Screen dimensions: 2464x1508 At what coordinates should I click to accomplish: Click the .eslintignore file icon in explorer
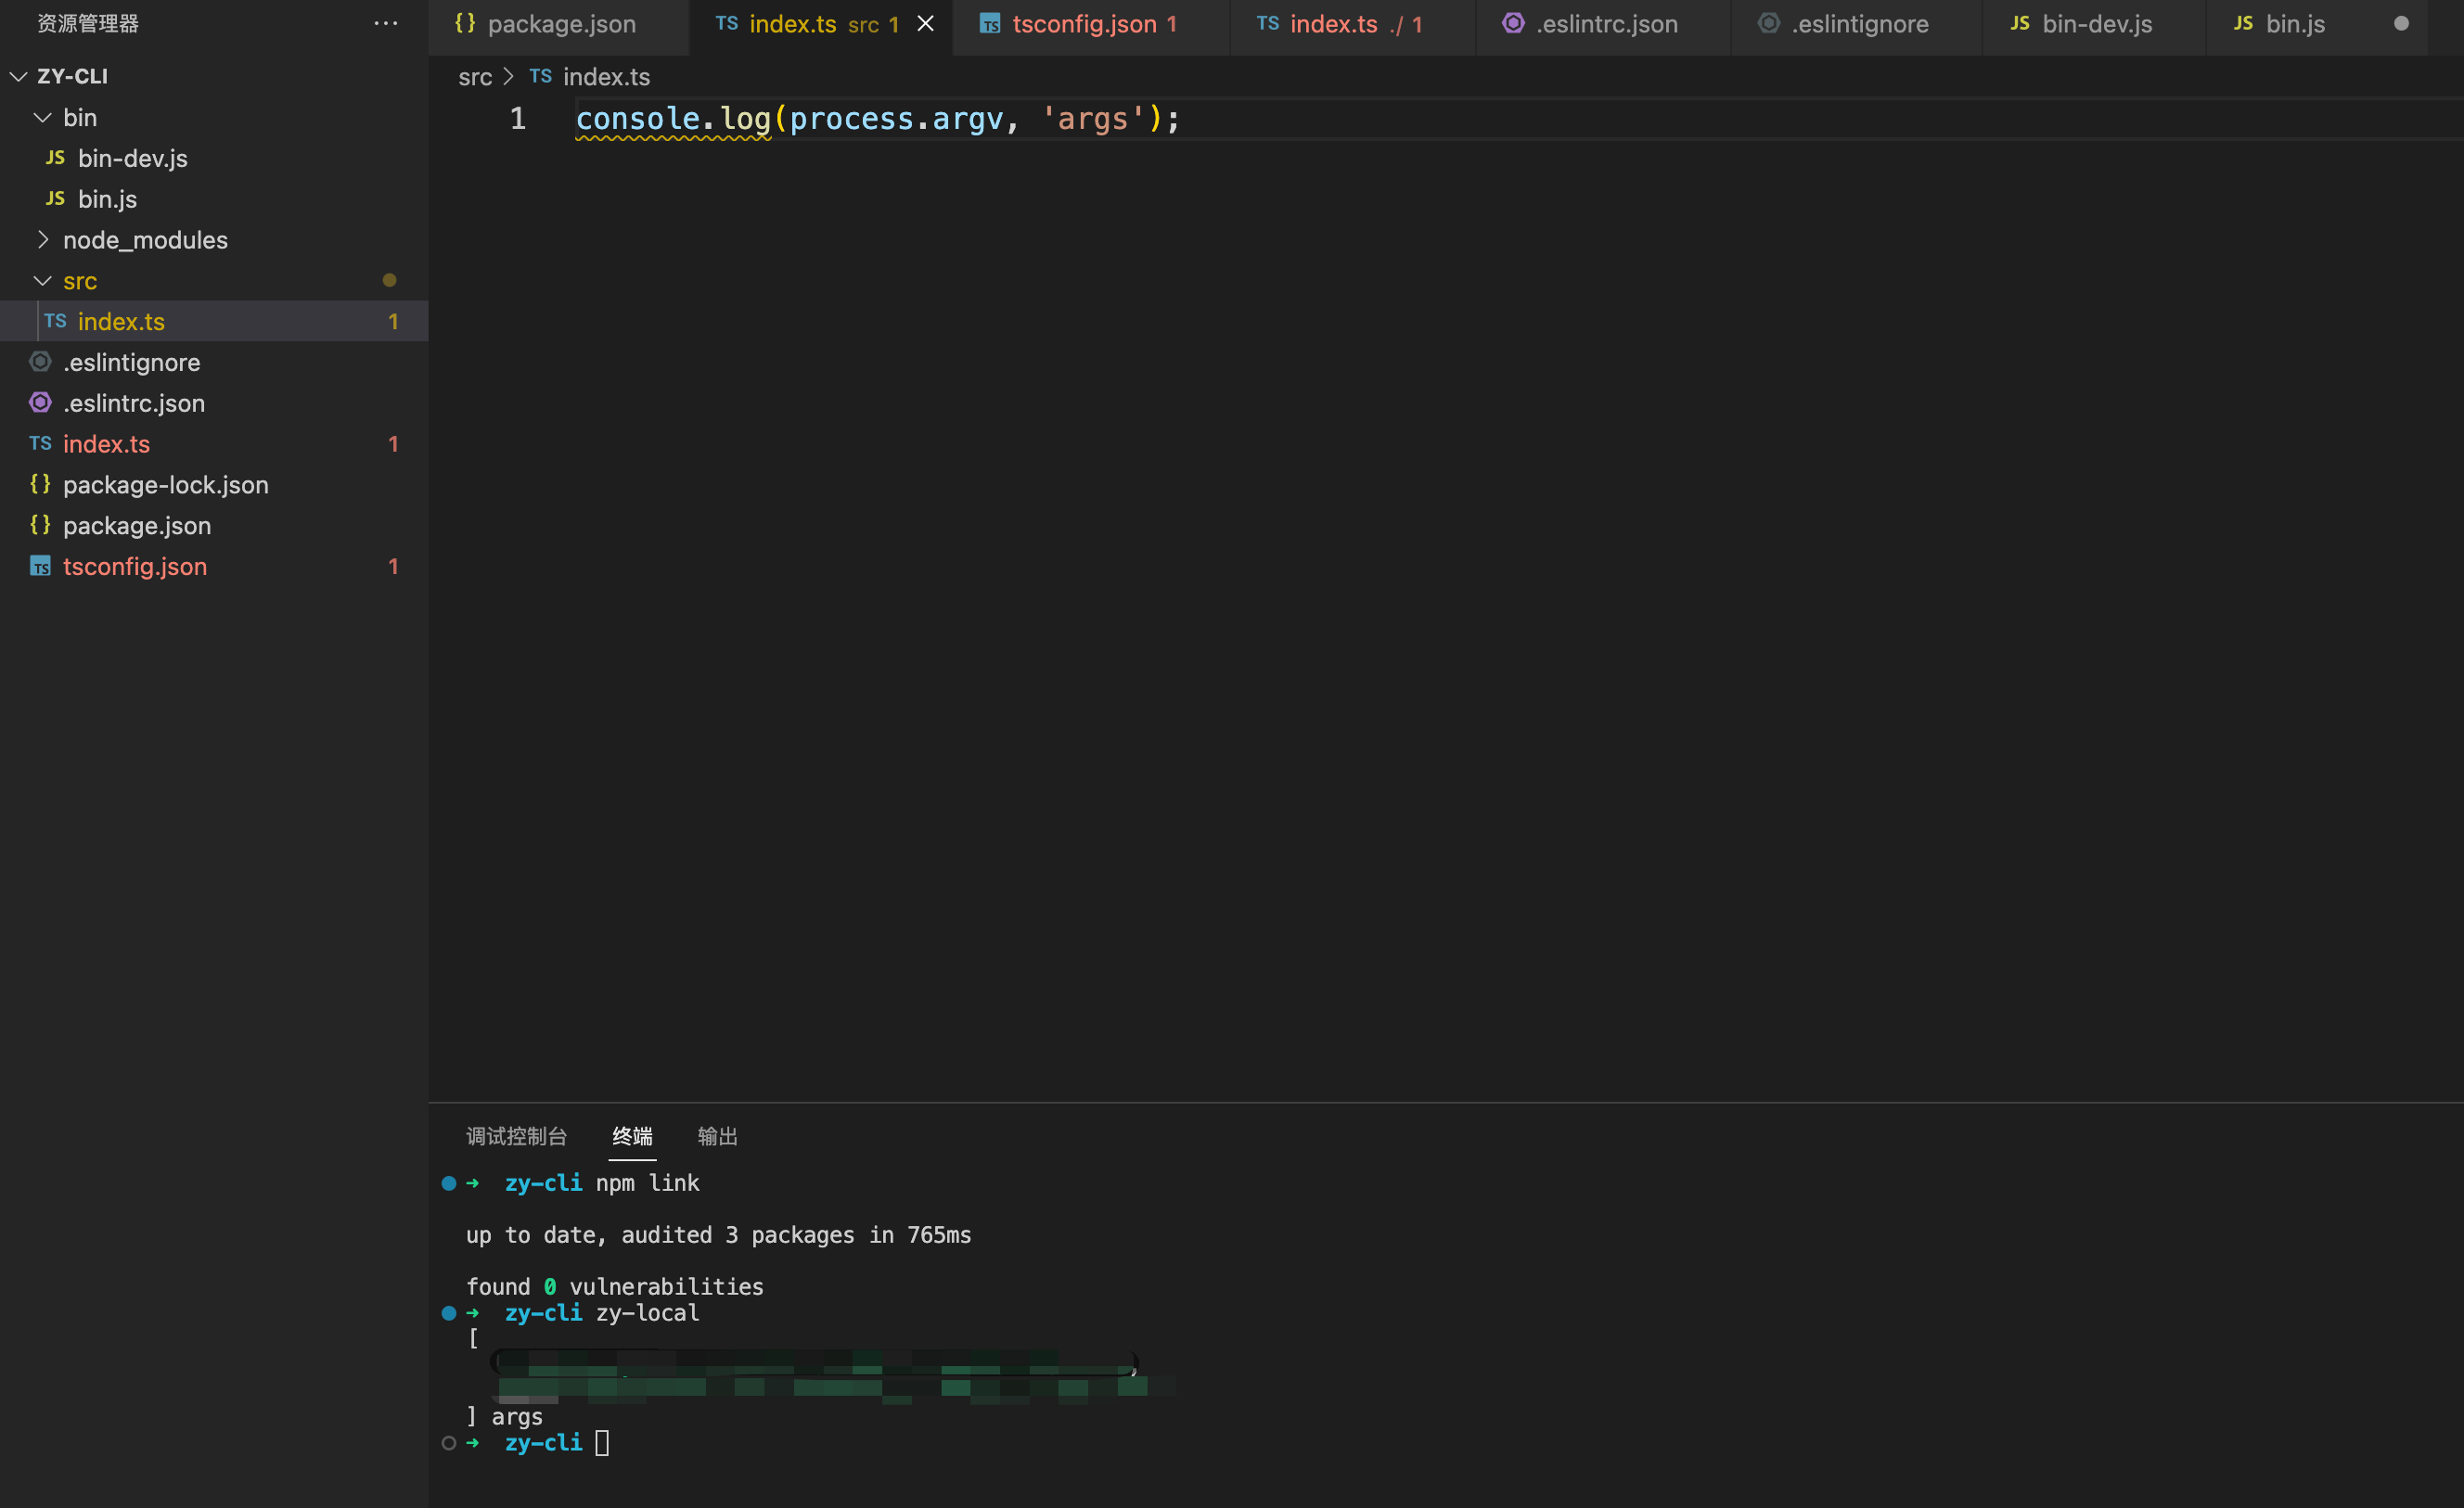[40, 361]
